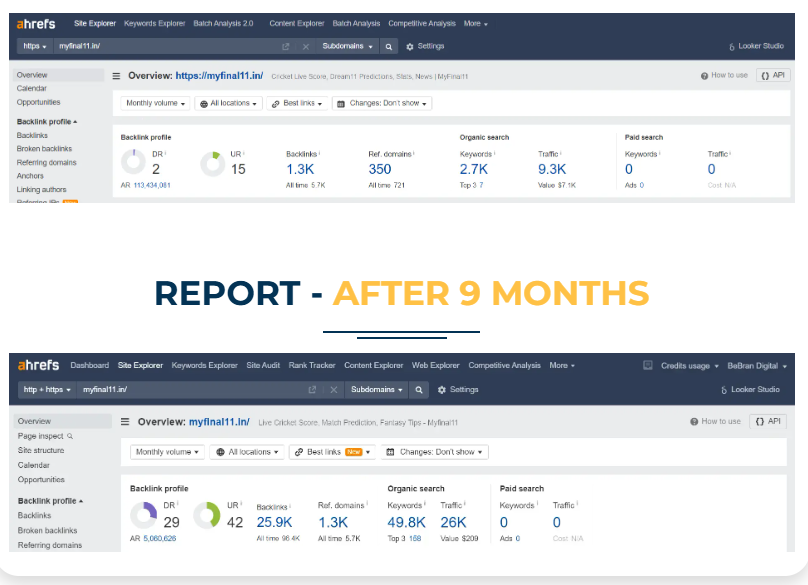Open the Batch Analysis 2.0 menu item
The height and width of the screenshot is (585, 808).
(223, 23)
